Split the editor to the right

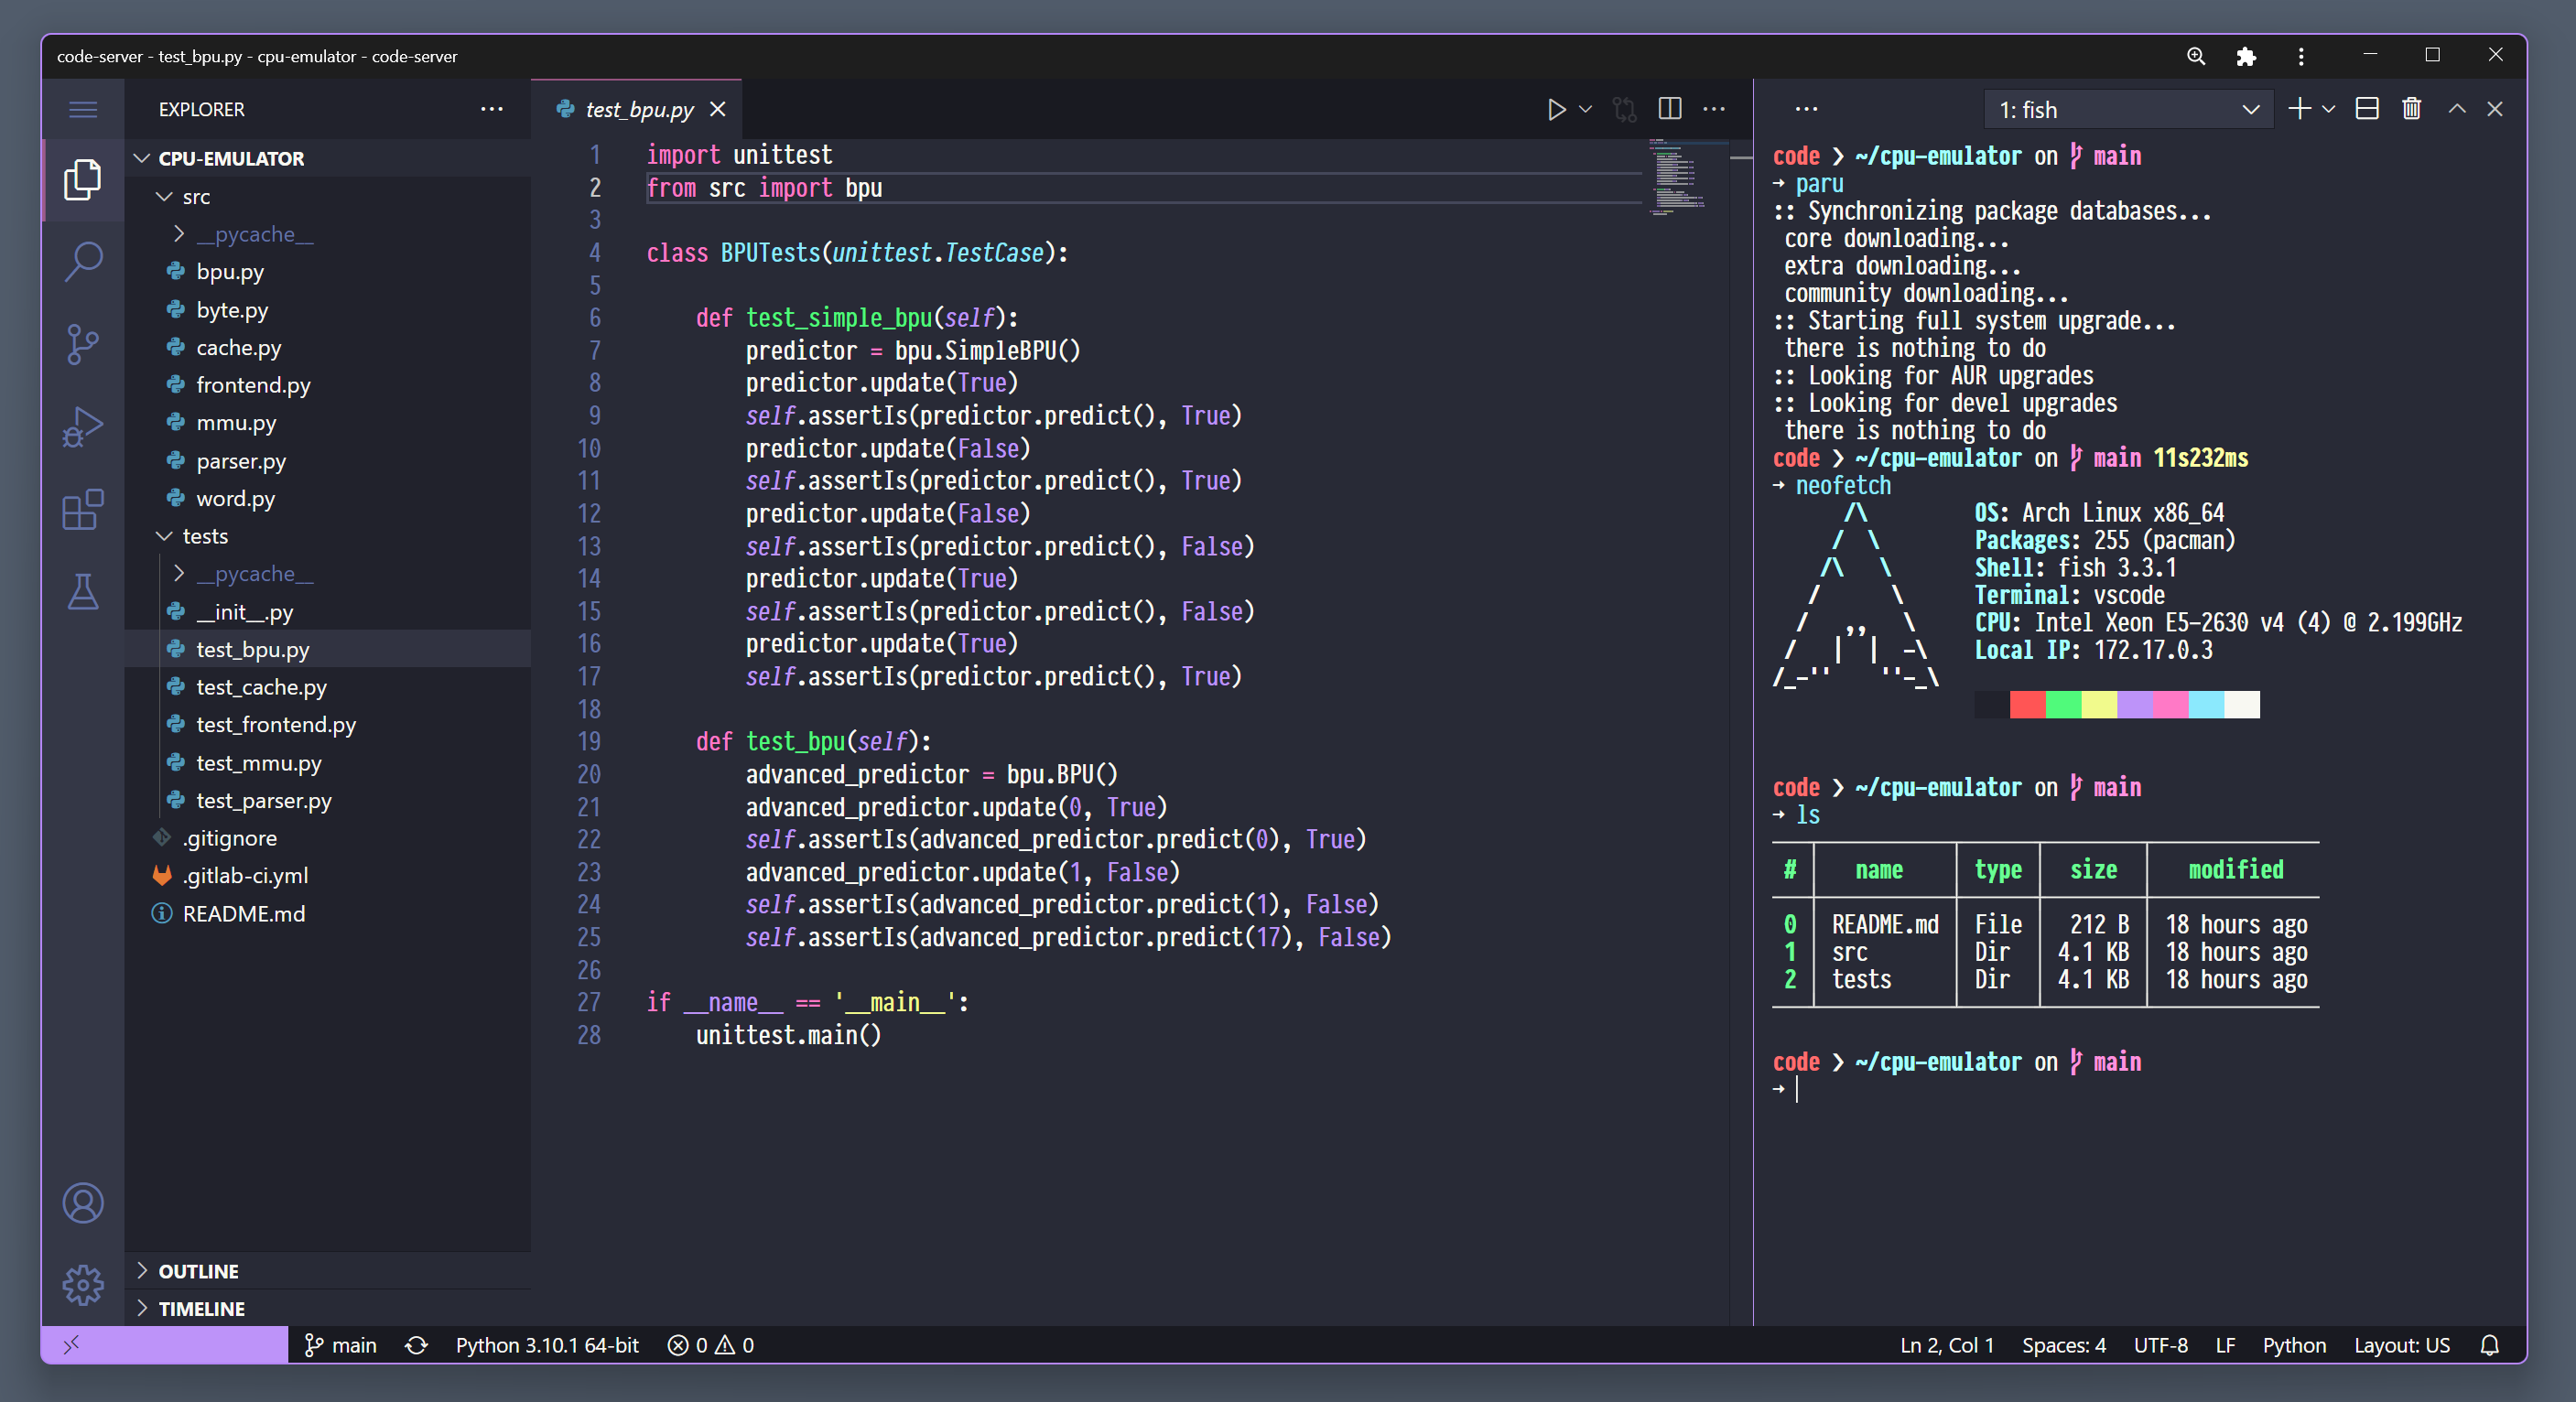click(x=1669, y=109)
